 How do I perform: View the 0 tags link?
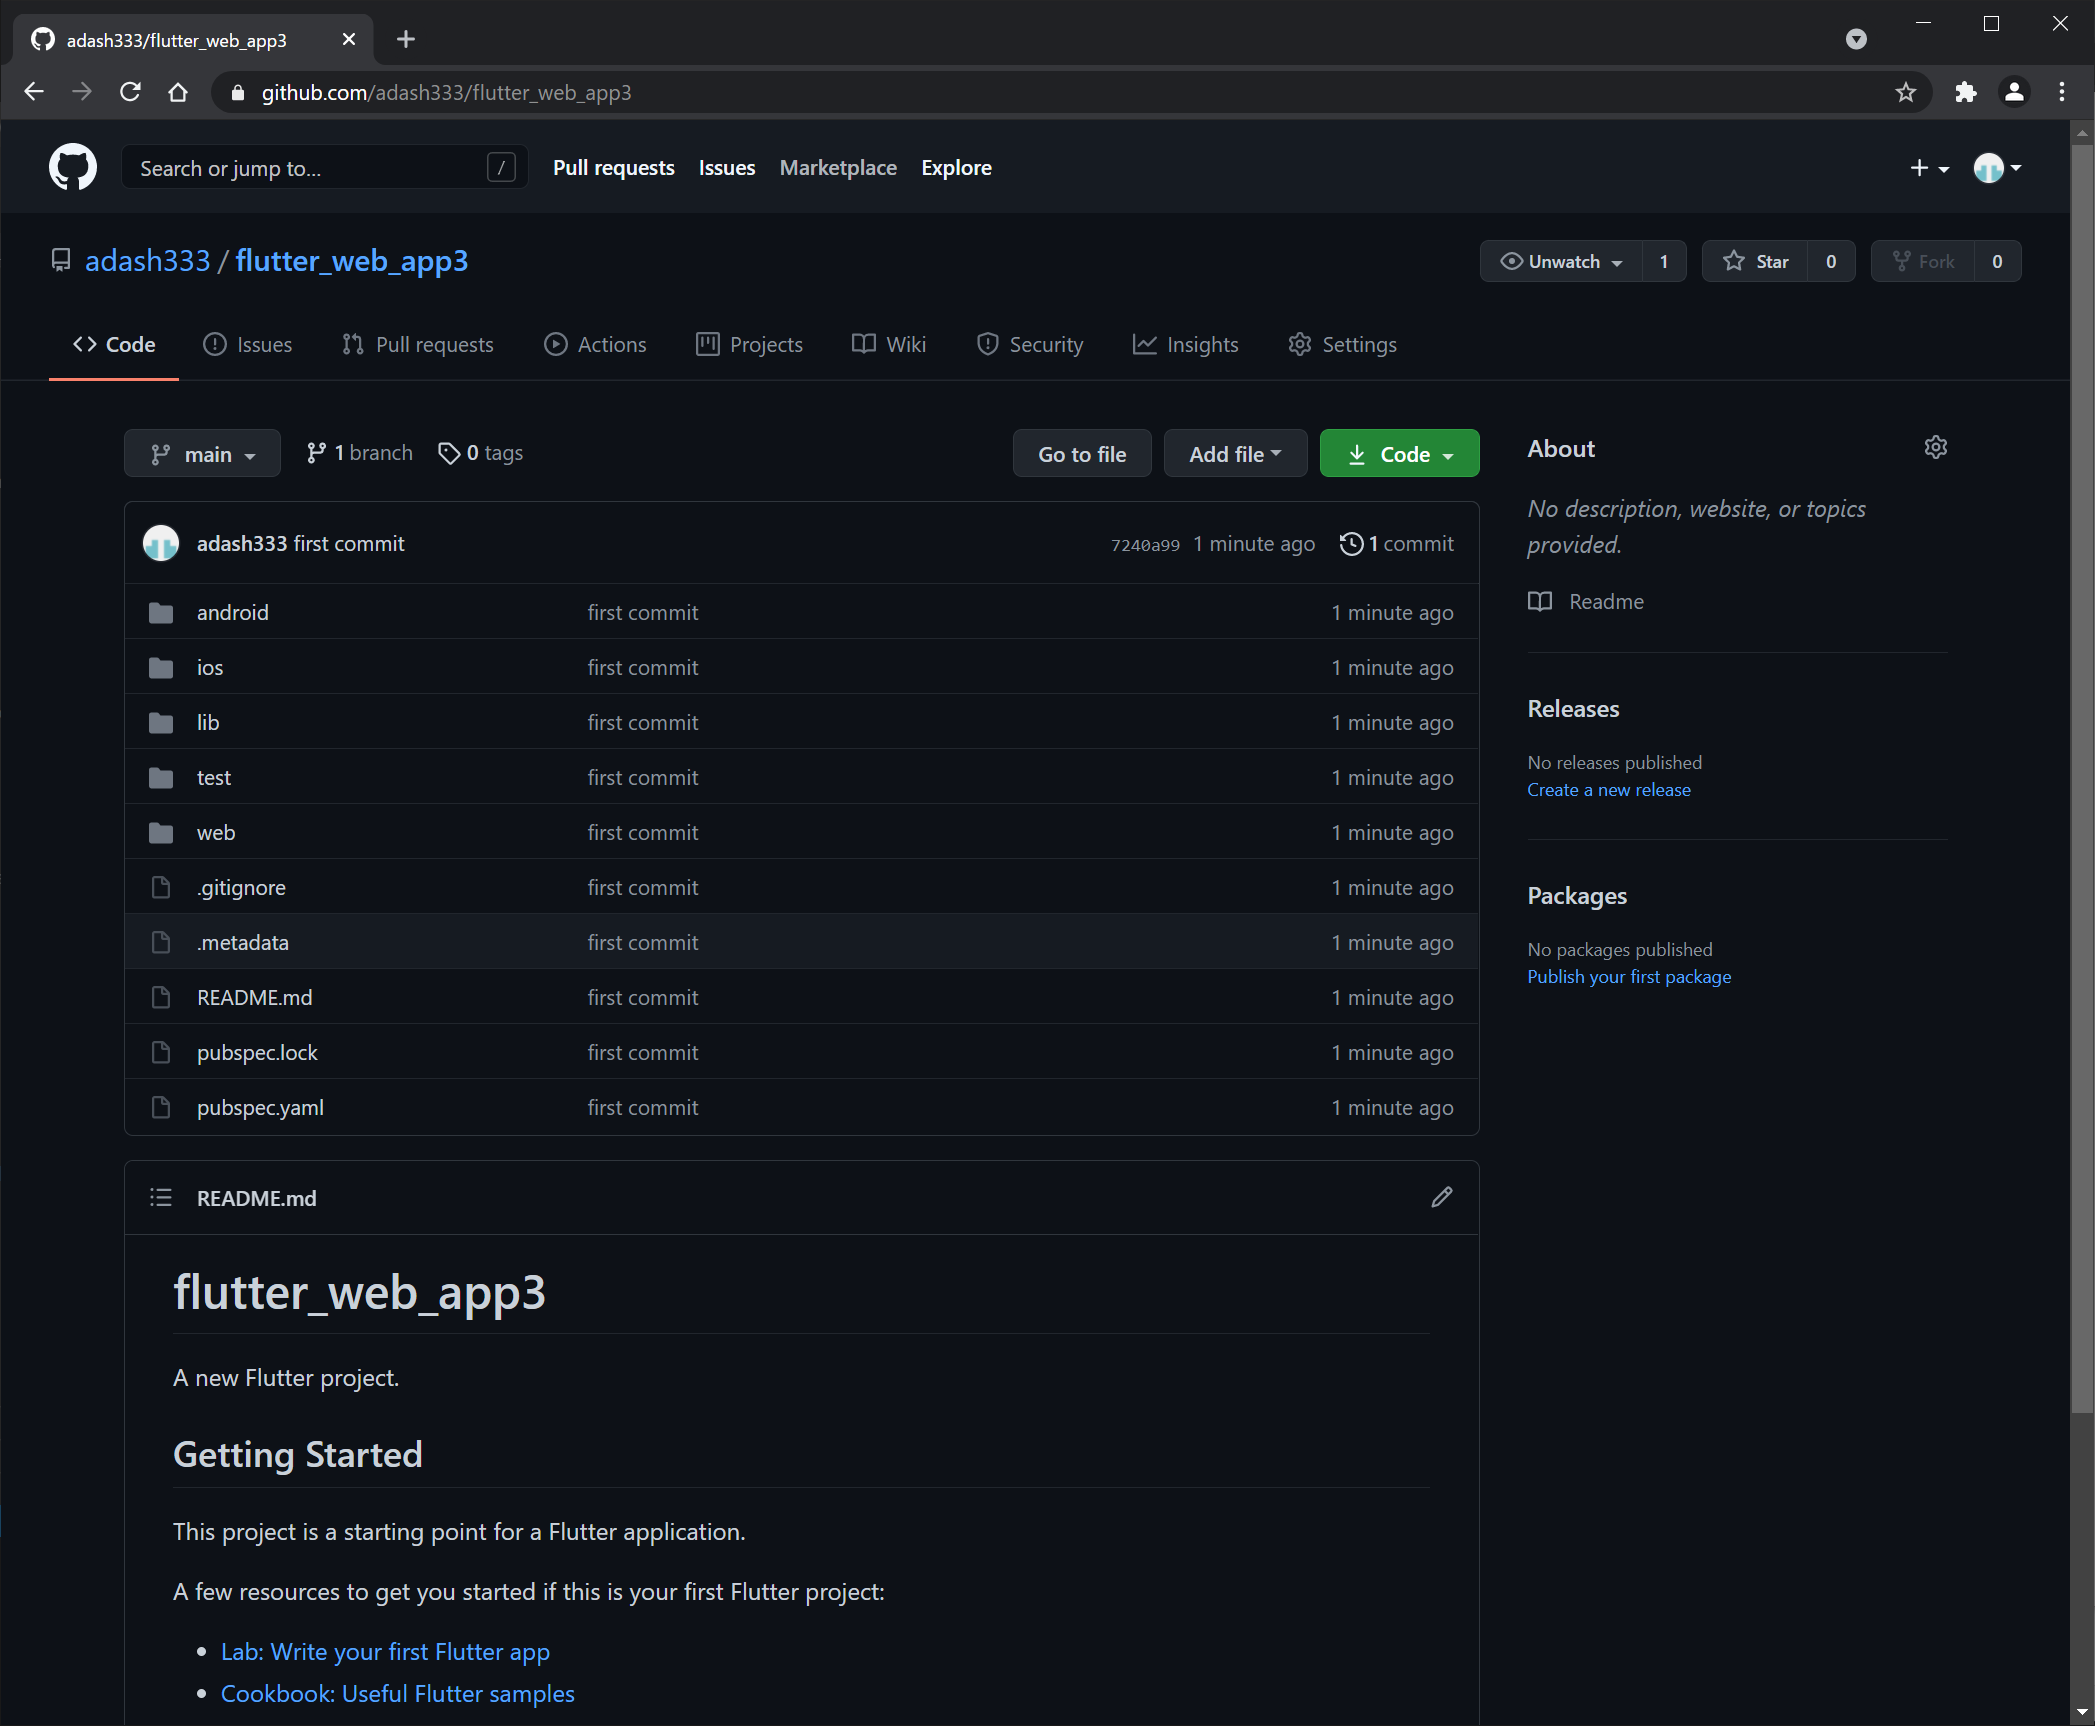point(481,453)
